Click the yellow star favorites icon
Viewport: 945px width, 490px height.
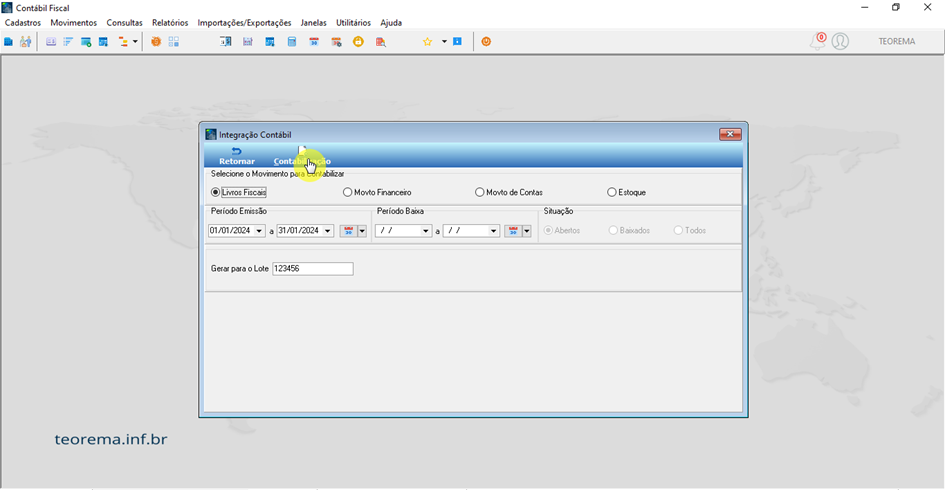tap(427, 42)
